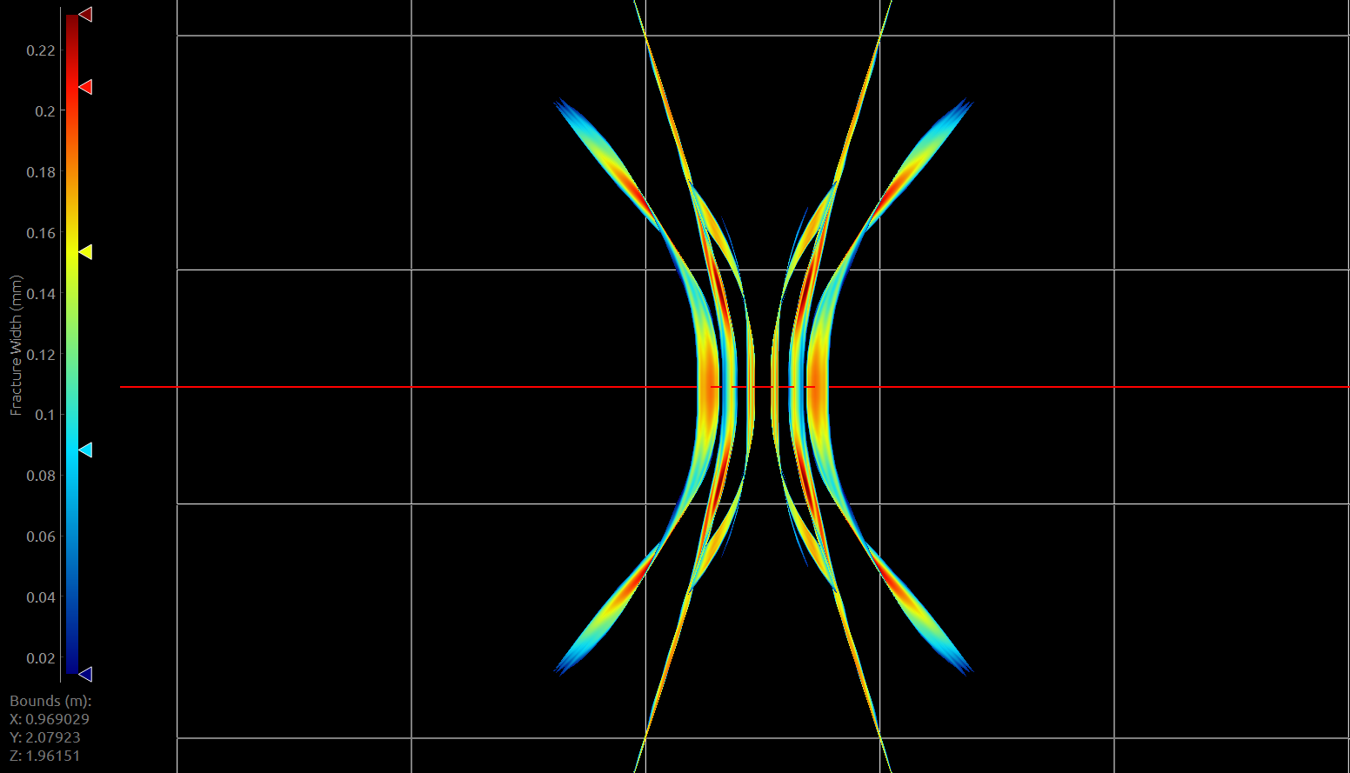Select the upper-left outer fracture wing
Image resolution: width=1350 pixels, height=773 pixels.
click(610, 165)
